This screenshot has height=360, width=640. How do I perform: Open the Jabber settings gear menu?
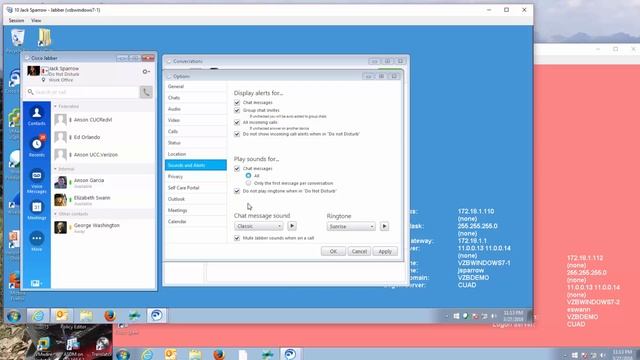point(146,71)
